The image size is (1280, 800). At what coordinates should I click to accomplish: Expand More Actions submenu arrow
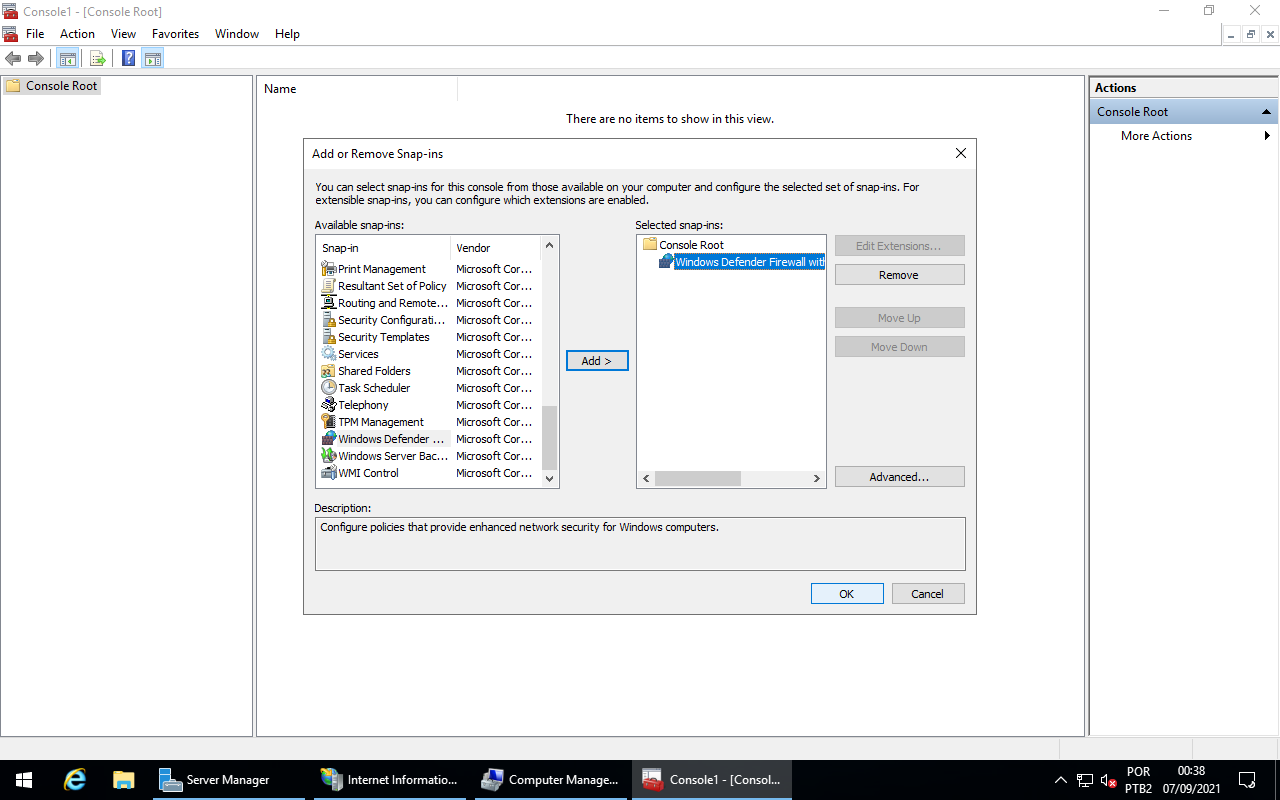click(1267, 136)
